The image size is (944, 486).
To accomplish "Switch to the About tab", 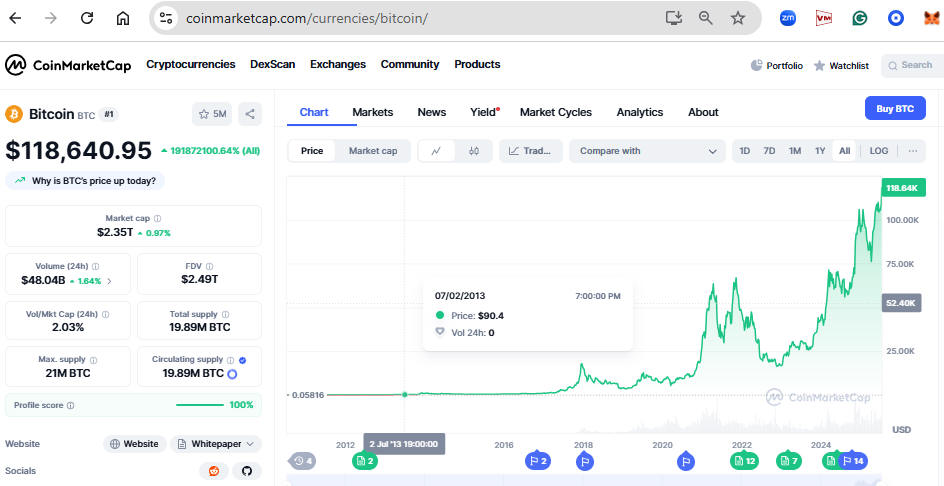I will [703, 112].
